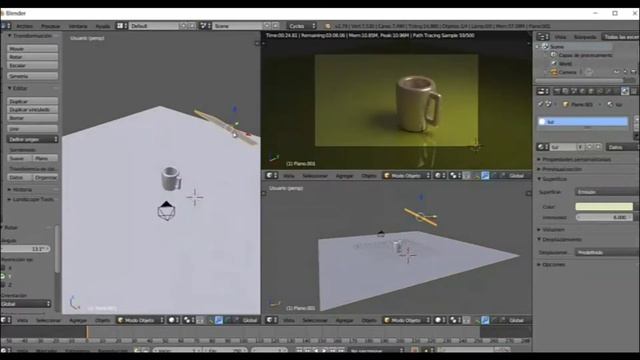The height and width of the screenshot is (360, 640).
Task: Expand the Landscape Tools panel
Action: point(31,200)
